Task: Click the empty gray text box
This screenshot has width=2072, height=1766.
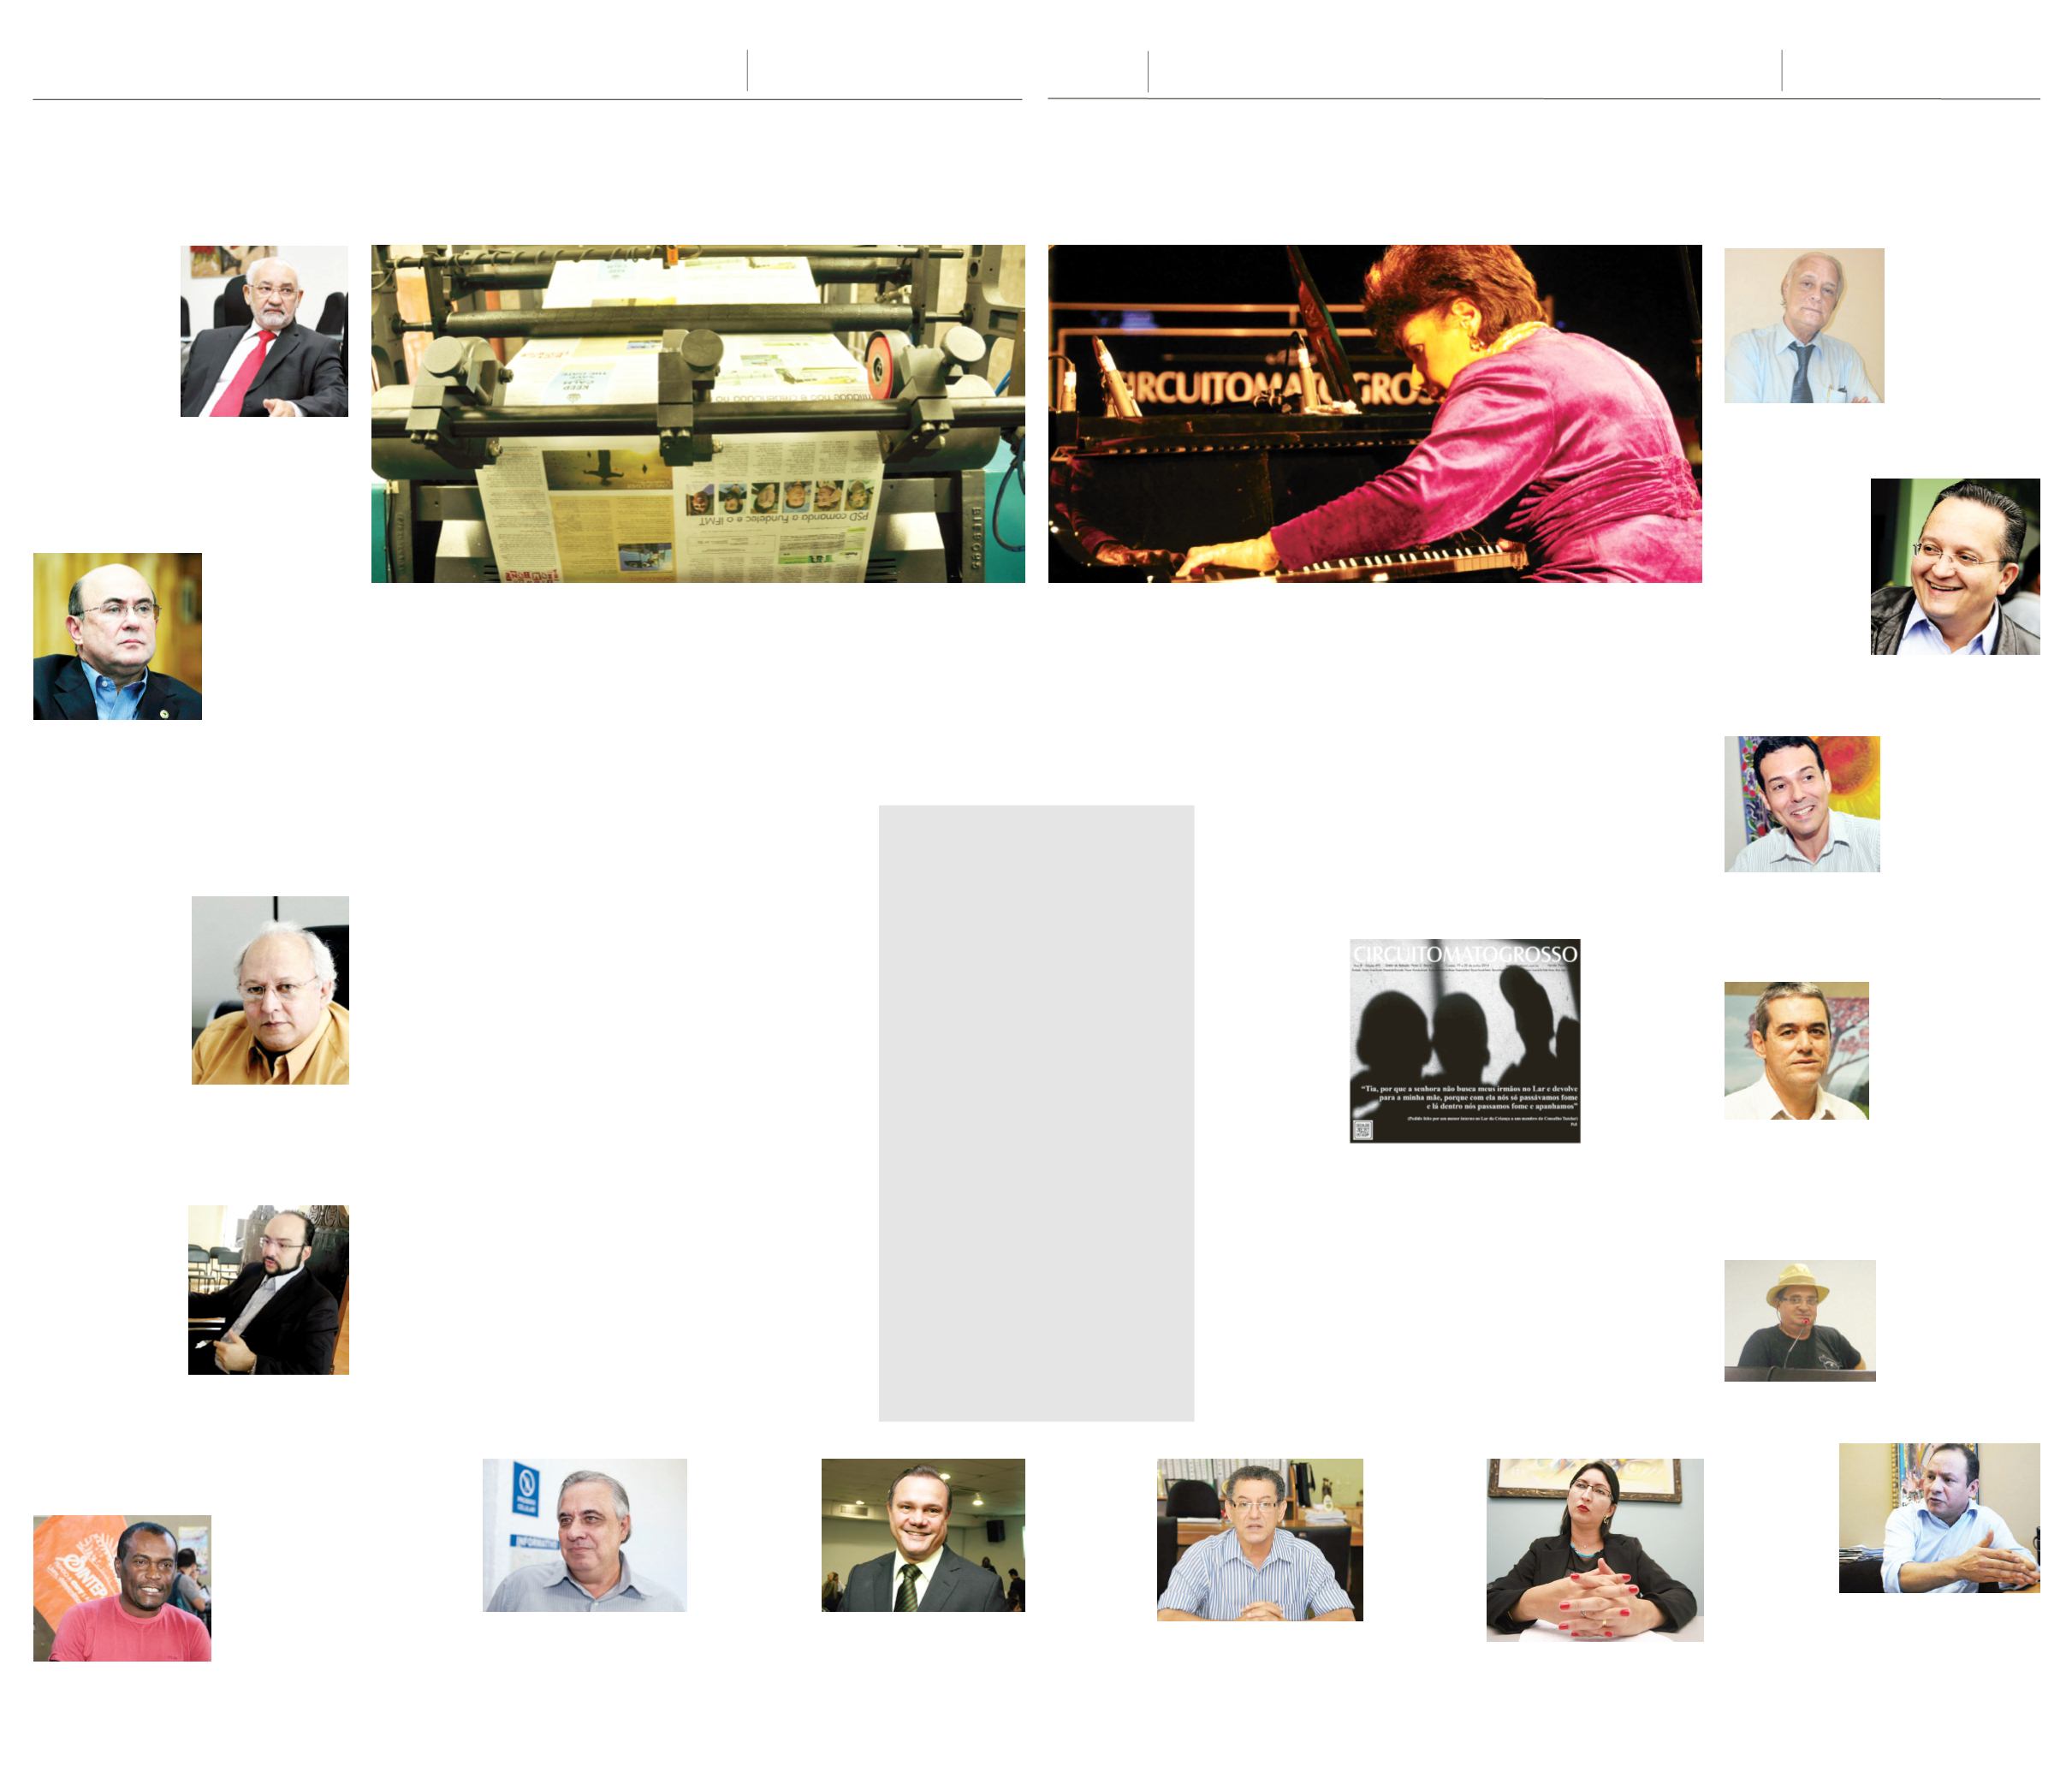Action: [1036, 1113]
